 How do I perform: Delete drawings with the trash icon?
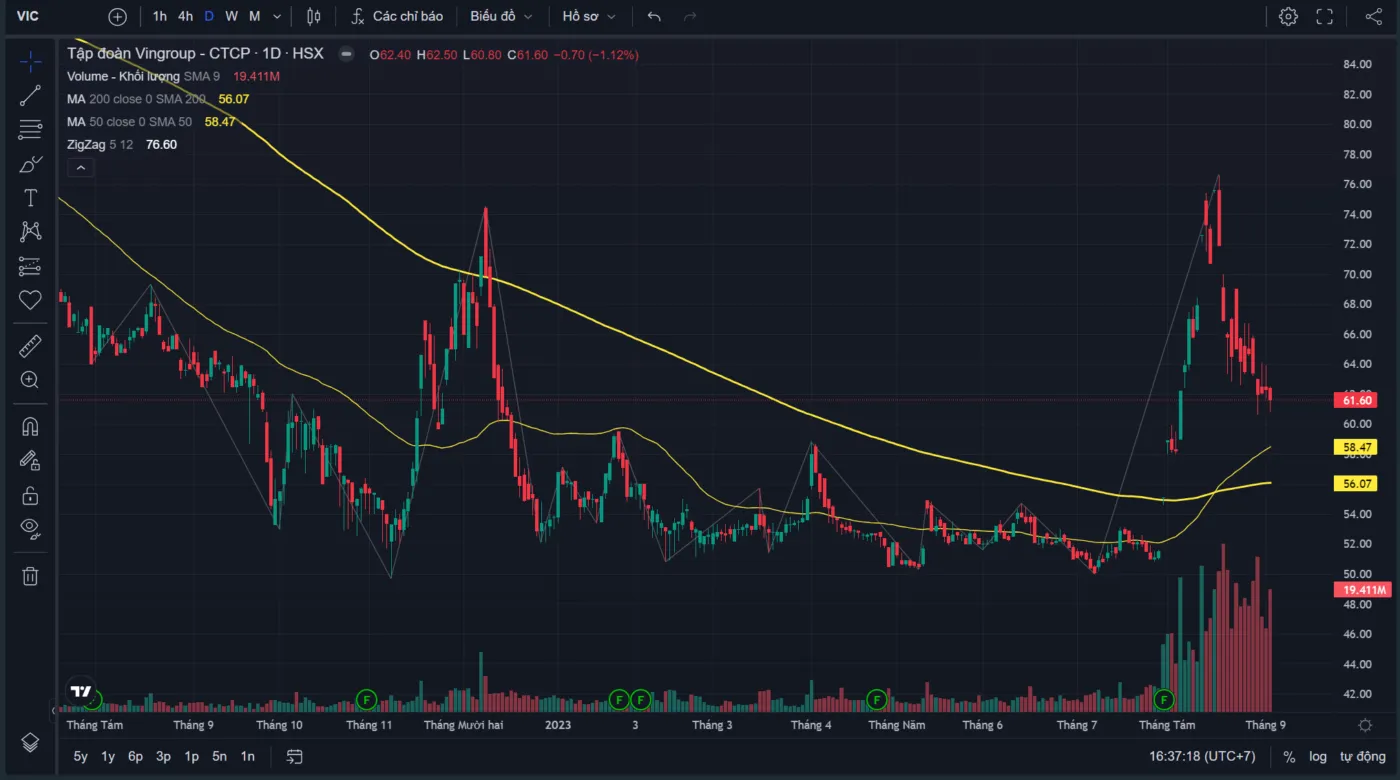pyautogui.click(x=30, y=575)
